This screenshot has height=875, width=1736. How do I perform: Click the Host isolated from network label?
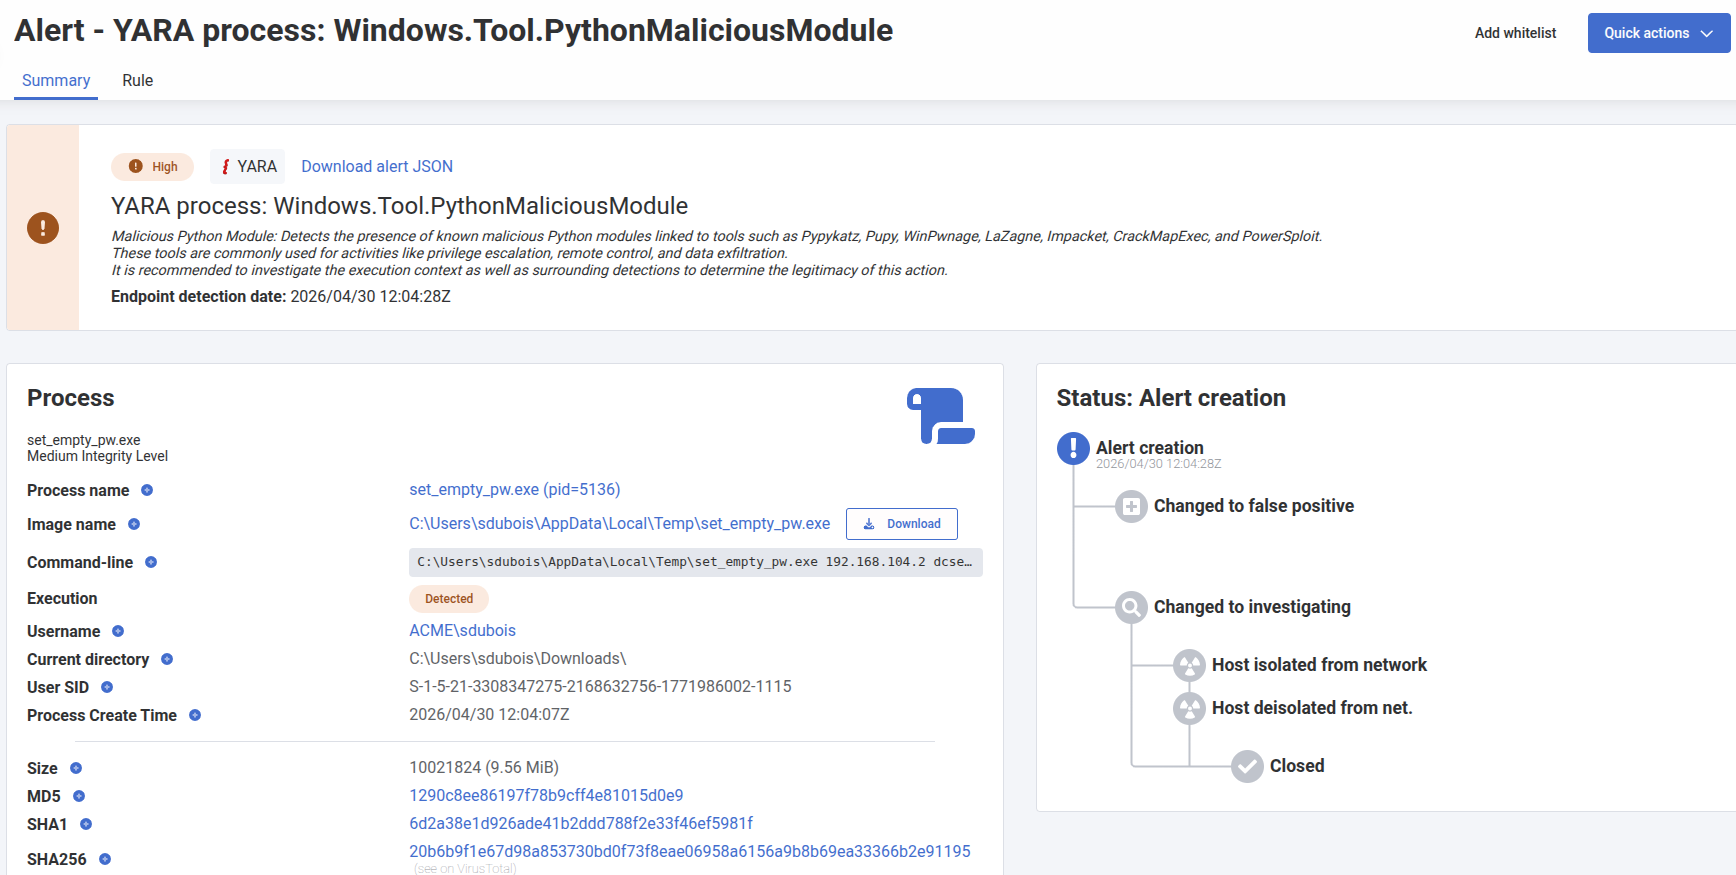(1319, 665)
